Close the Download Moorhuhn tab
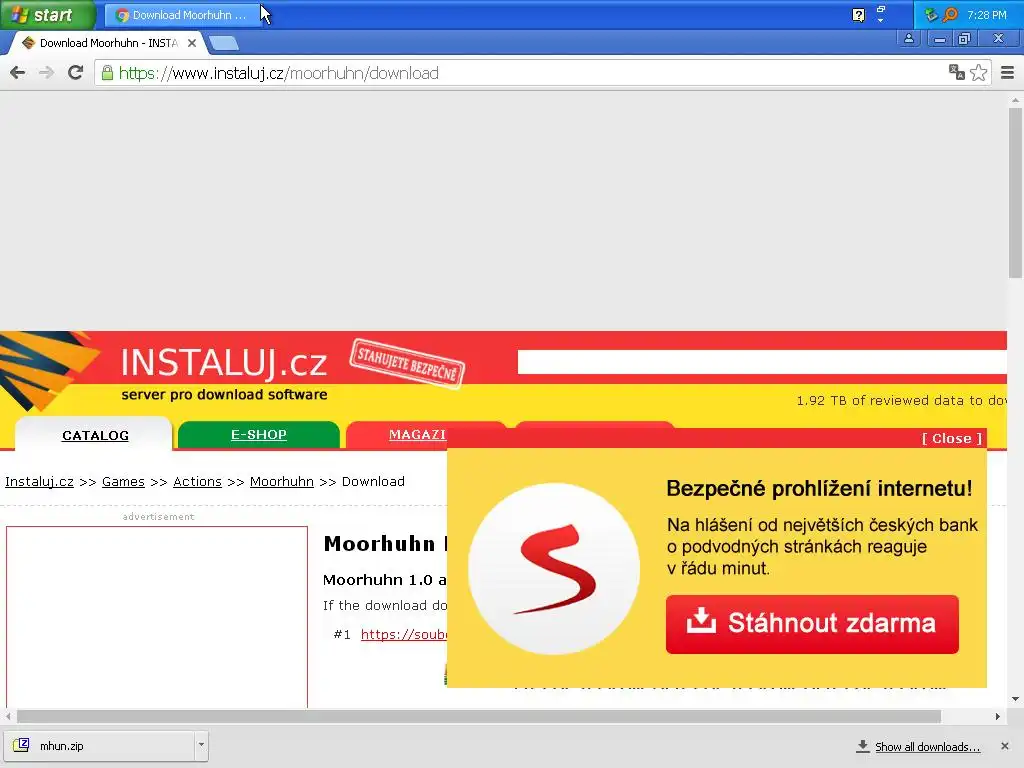Image resolution: width=1024 pixels, height=768 pixels. tap(192, 43)
